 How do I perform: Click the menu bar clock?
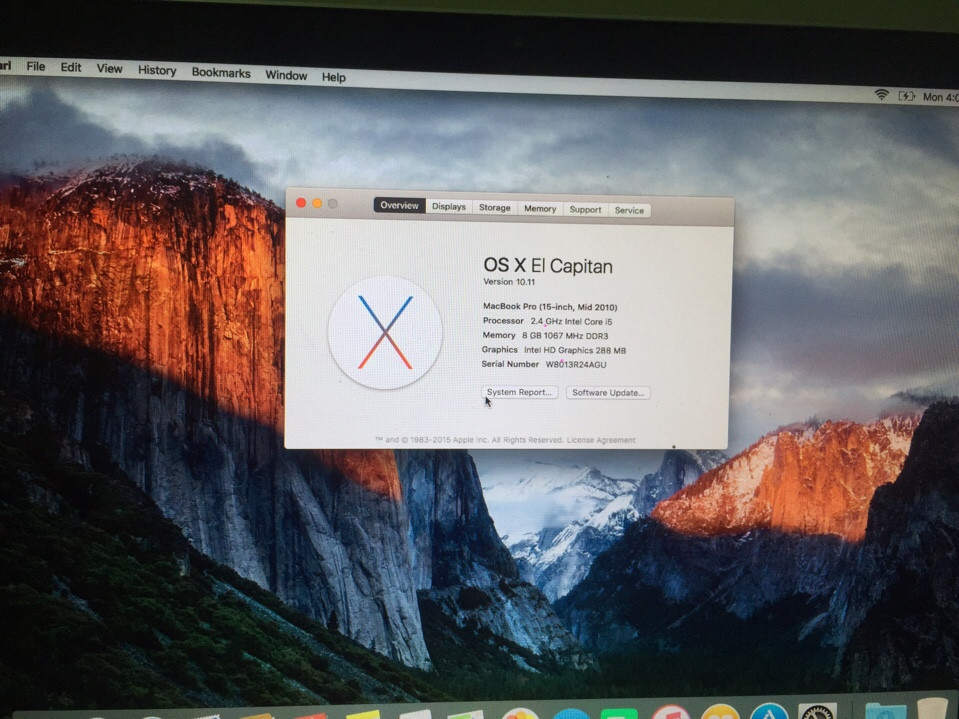point(940,97)
